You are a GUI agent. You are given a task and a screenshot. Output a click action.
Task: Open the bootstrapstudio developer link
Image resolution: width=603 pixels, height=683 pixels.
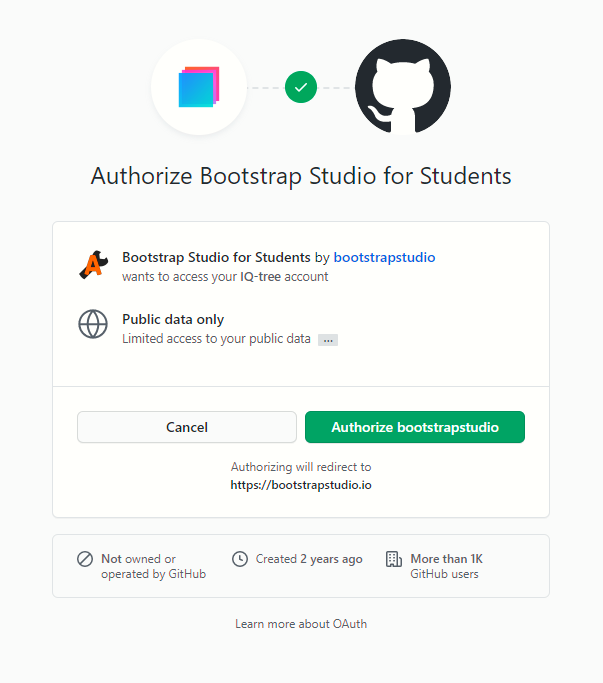click(384, 257)
